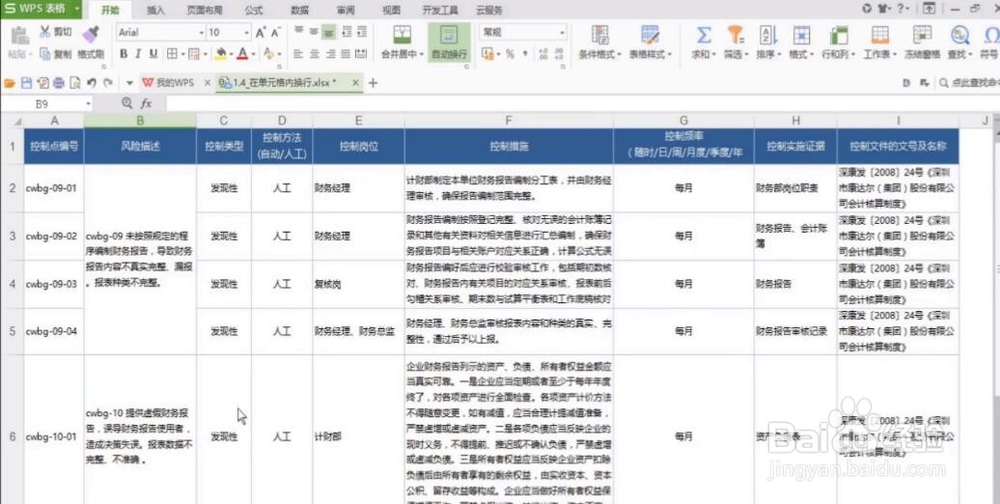Apply percent style (%) format
Viewport: 1000px width, 504px height.
[x=510, y=55]
